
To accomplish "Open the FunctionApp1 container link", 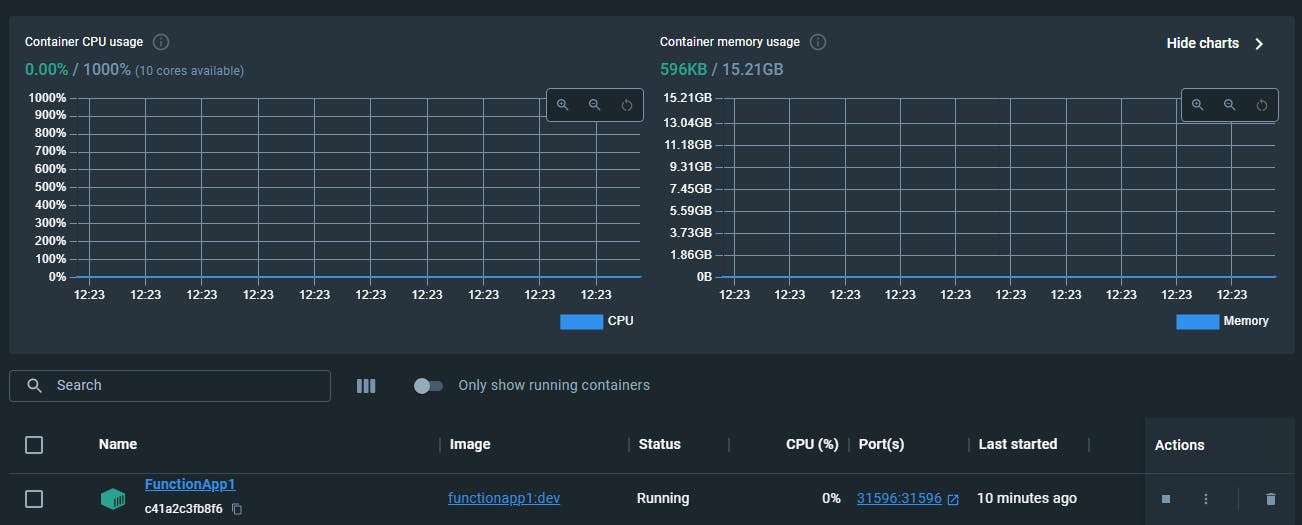I will pos(190,484).
